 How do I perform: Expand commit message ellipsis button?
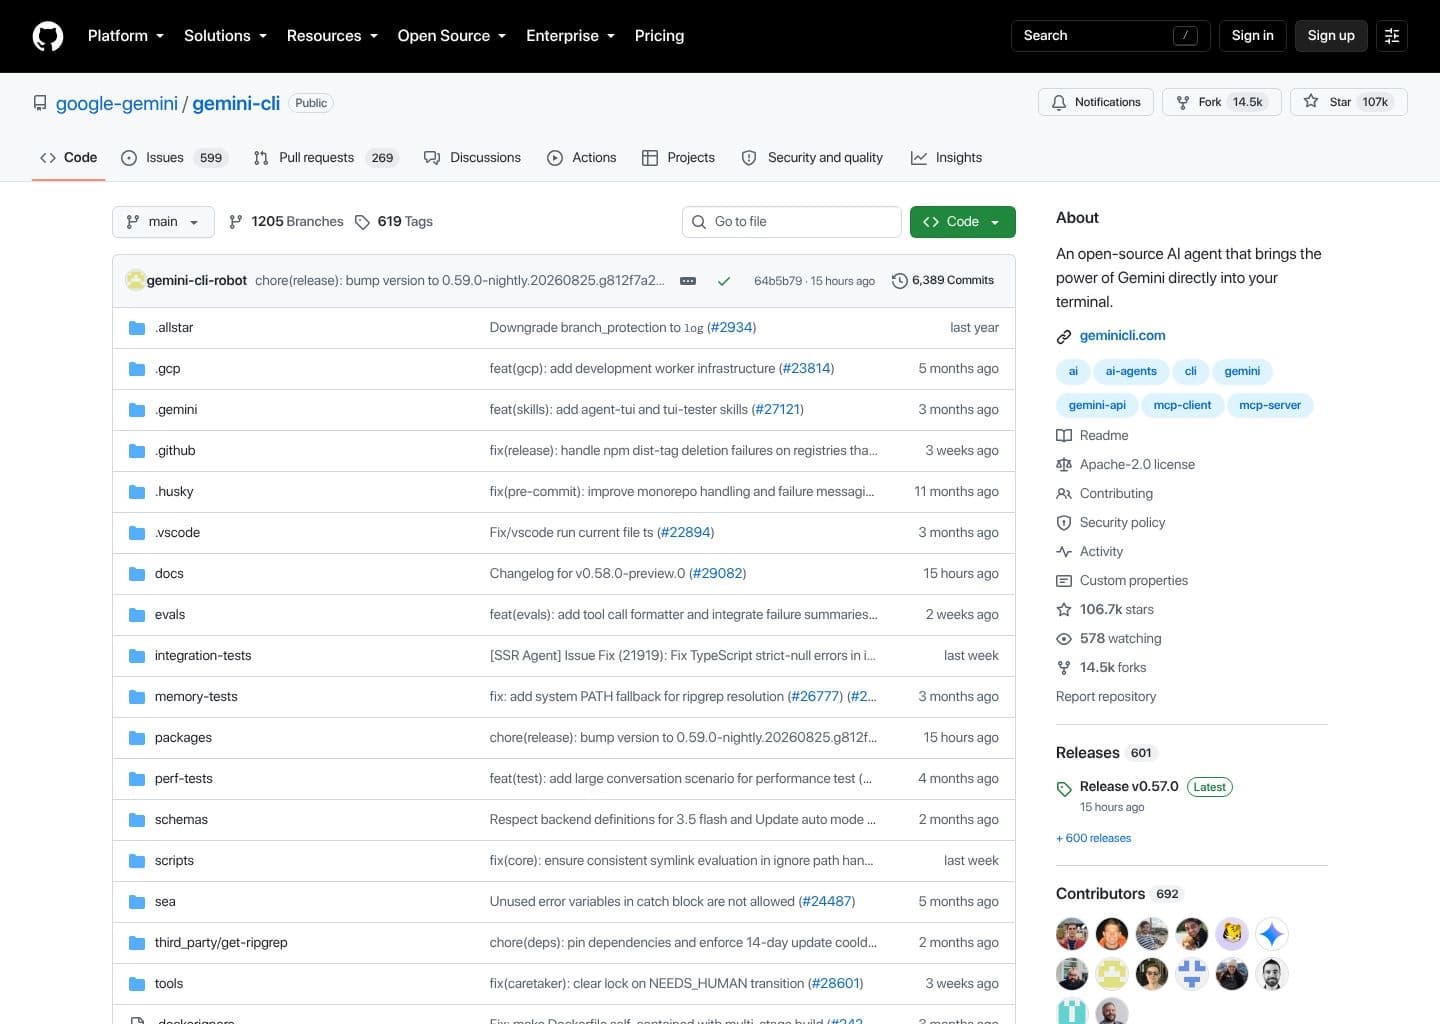click(x=688, y=281)
